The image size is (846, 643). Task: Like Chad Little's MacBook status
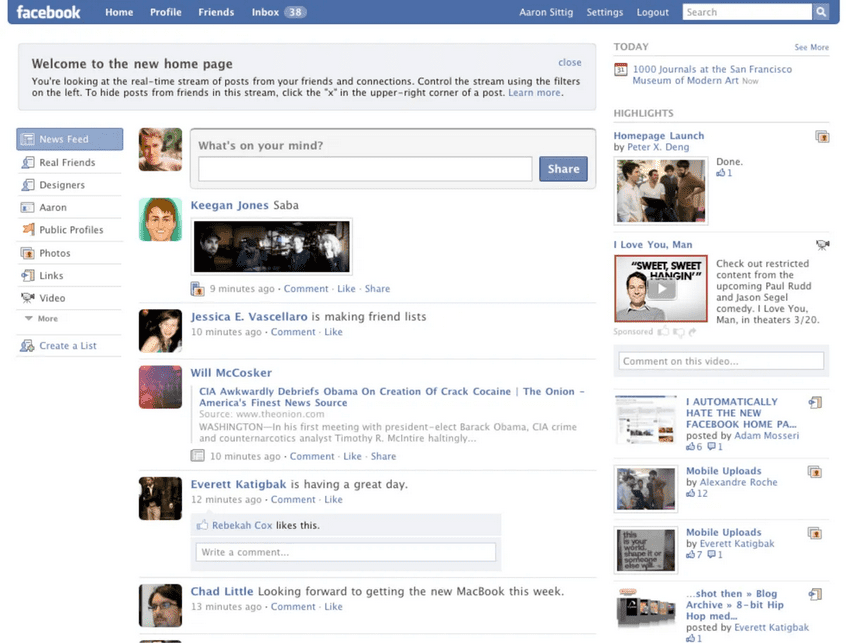click(333, 606)
